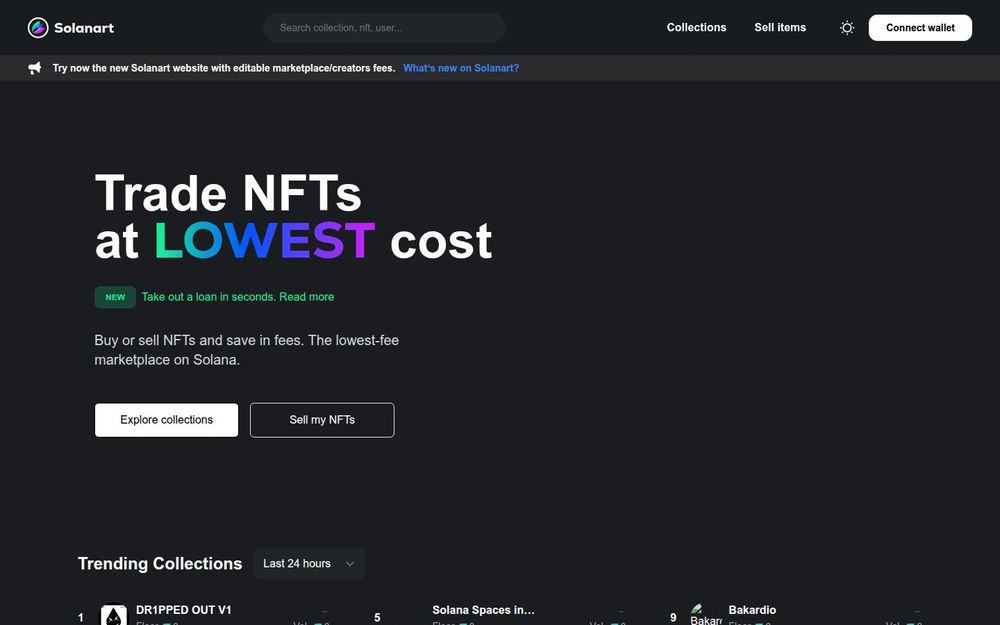Open the Bakardio collection thumbnail

(x=706, y=615)
